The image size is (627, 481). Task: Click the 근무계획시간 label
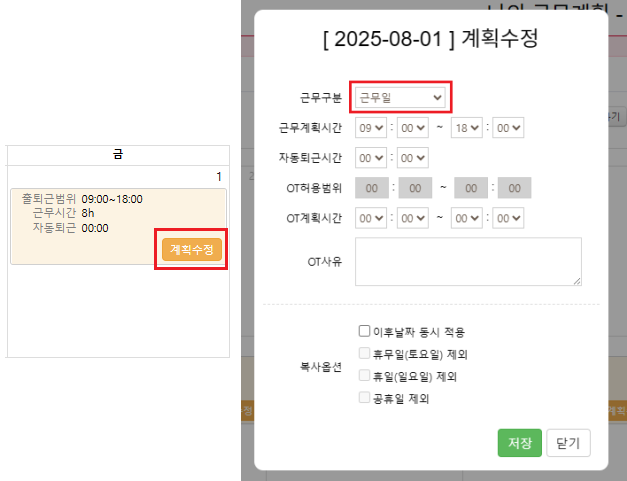tap(310, 128)
